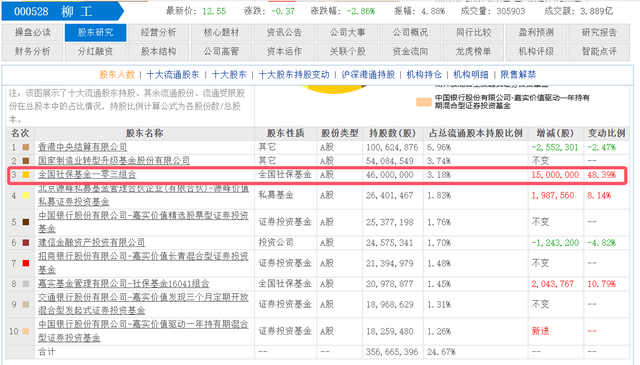Open 资本运作 tab
The width and height of the screenshot is (640, 365).
(x=284, y=52)
